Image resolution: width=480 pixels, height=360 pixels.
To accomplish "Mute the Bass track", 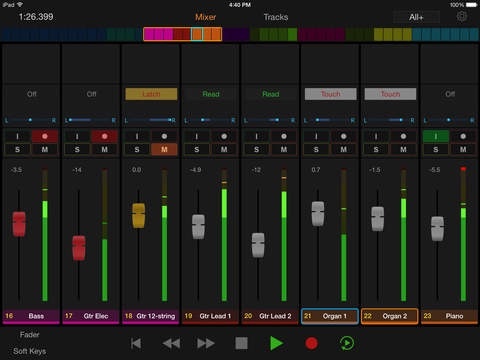I will point(45,149).
